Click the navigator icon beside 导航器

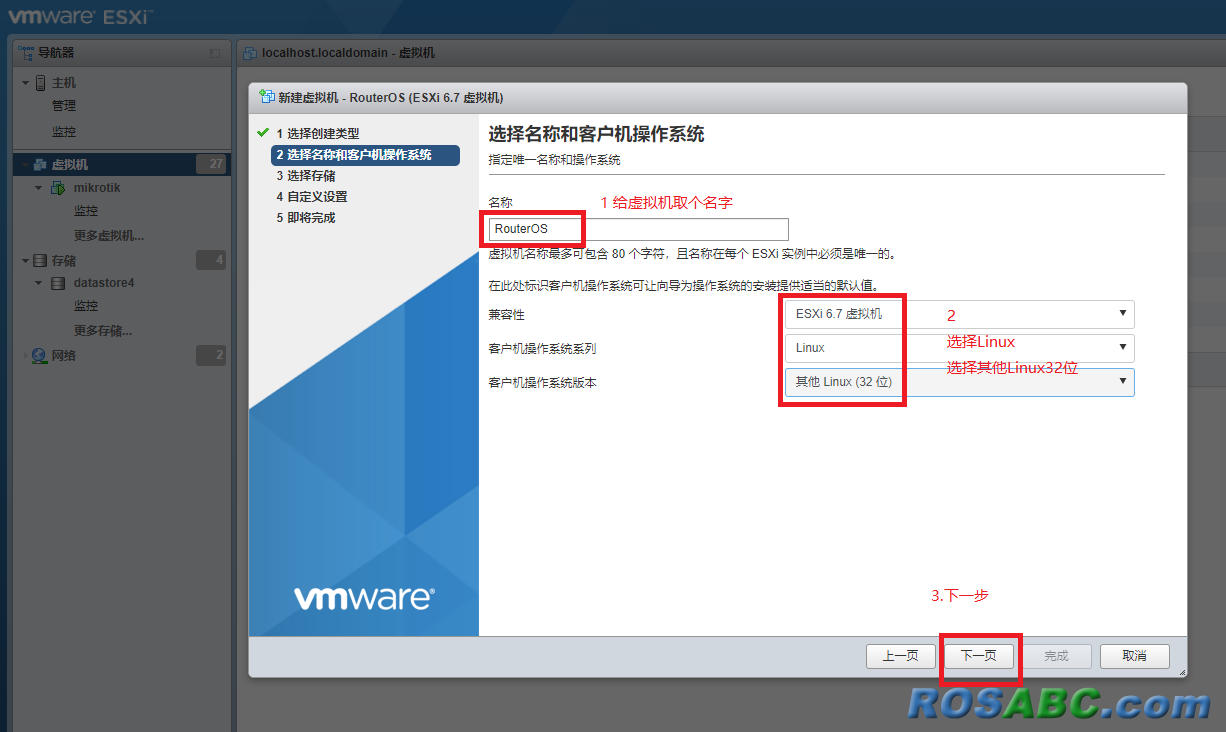coord(27,52)
